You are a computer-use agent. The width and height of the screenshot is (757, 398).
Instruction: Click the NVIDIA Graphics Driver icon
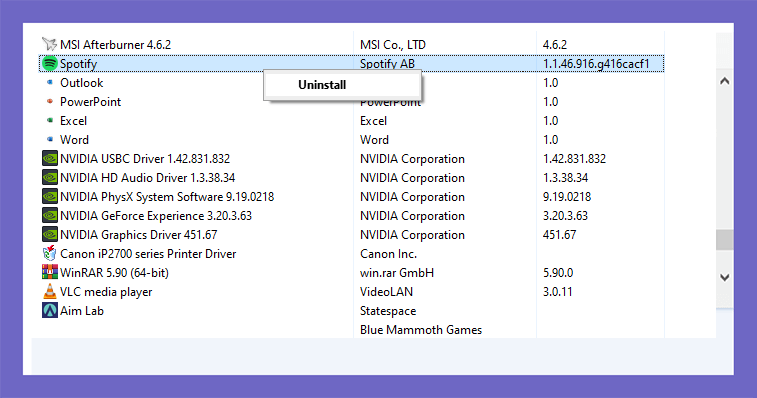click(x=49, y=234)
